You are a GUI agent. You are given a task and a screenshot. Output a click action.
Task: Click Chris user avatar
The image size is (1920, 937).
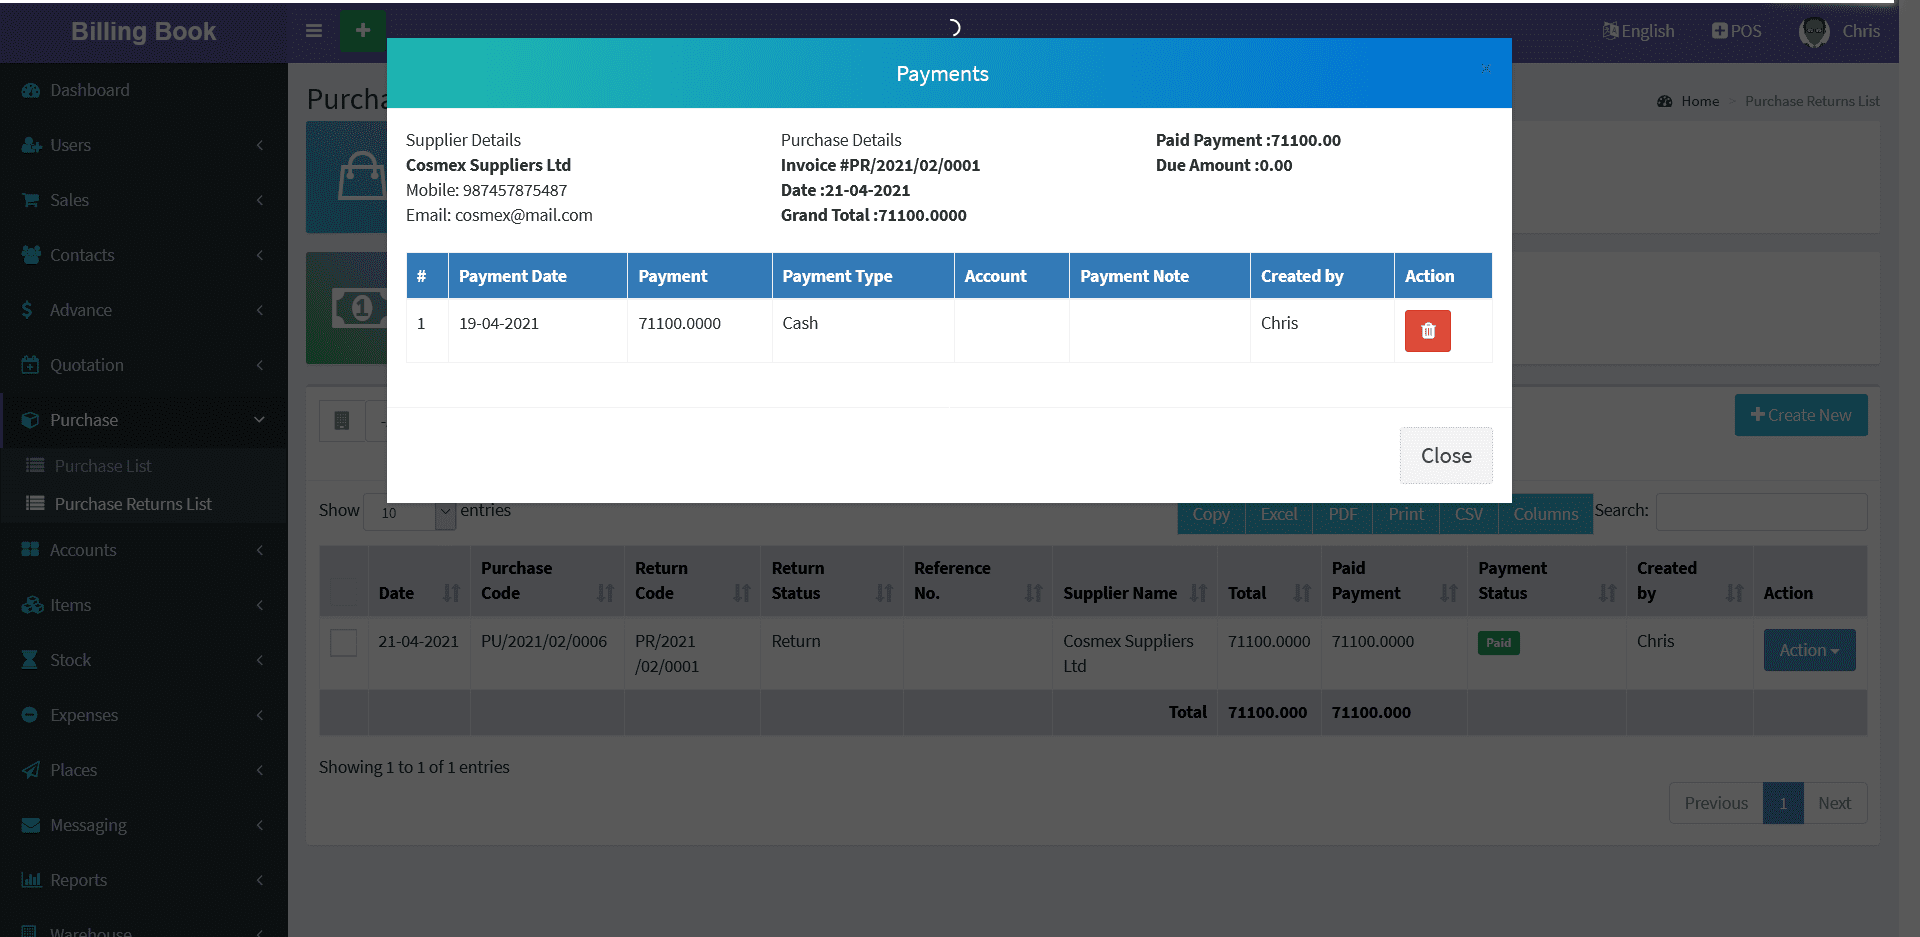1813,31
